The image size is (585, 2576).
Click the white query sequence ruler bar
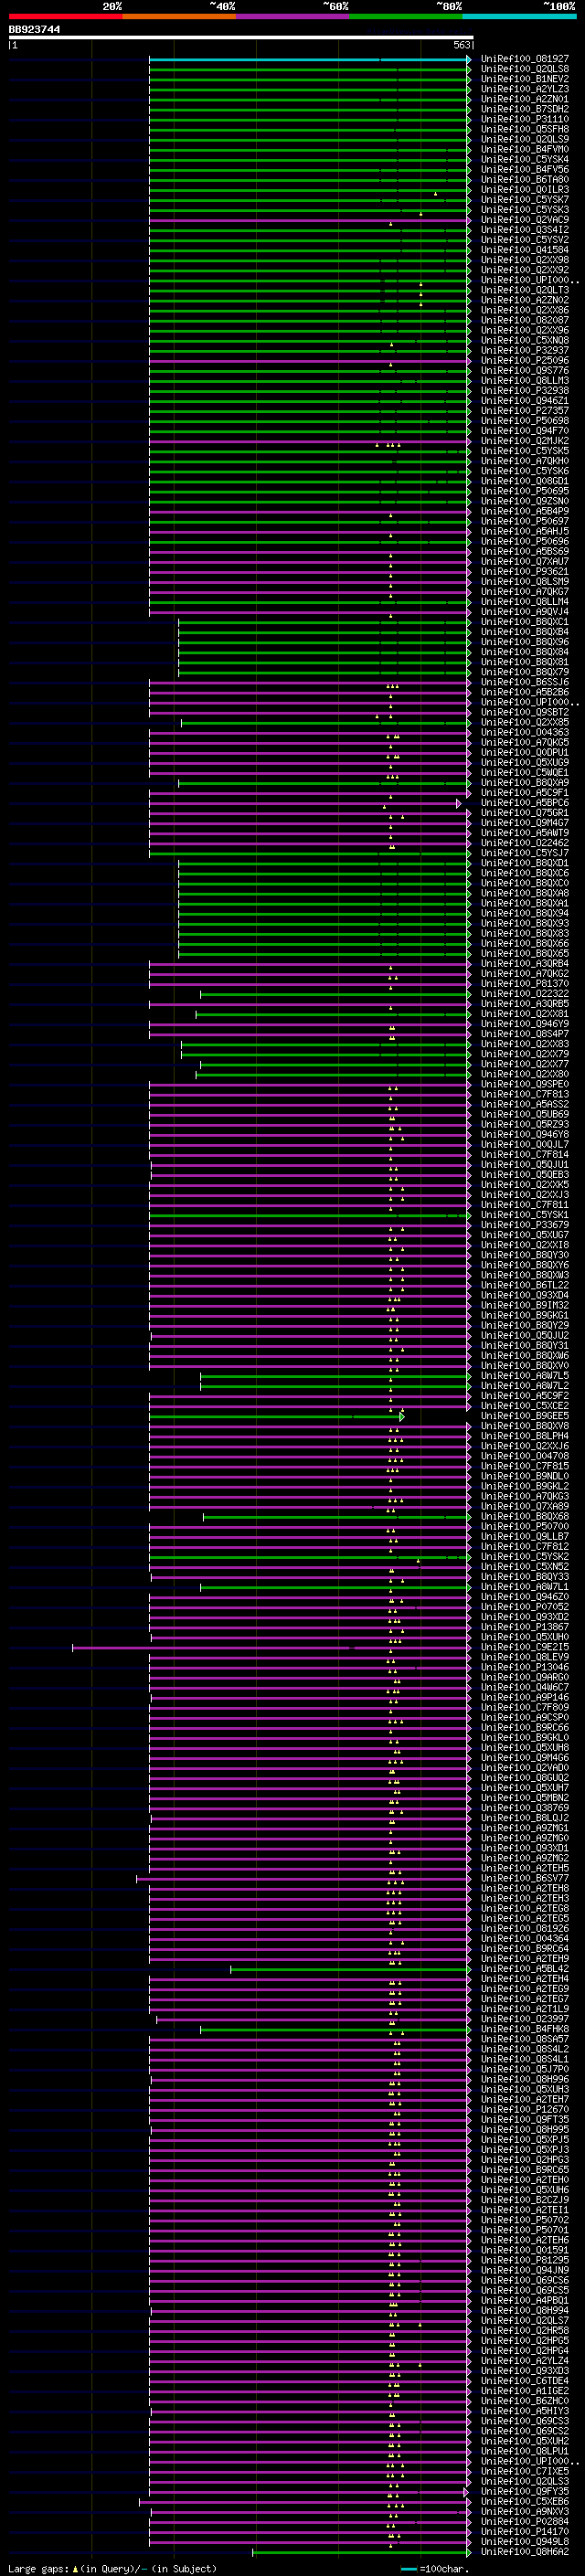241,37
